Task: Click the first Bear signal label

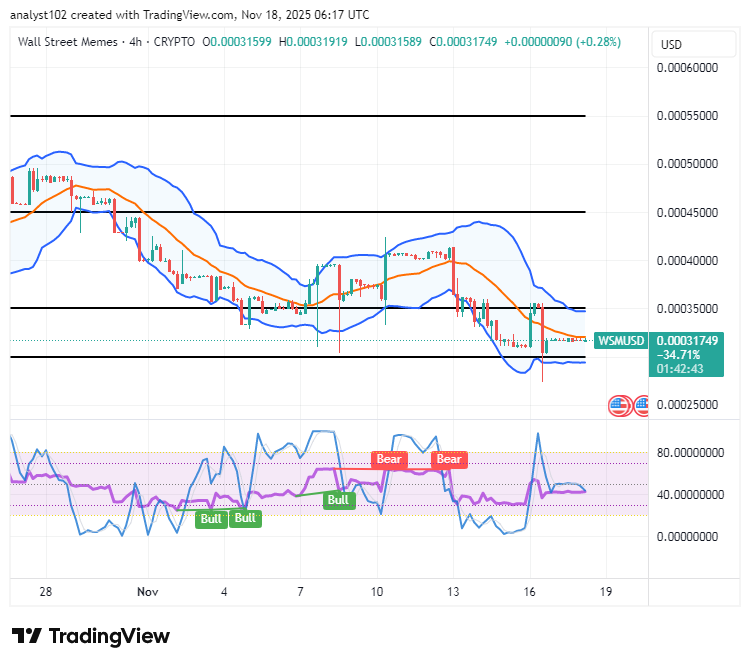Action: [389, 459]
